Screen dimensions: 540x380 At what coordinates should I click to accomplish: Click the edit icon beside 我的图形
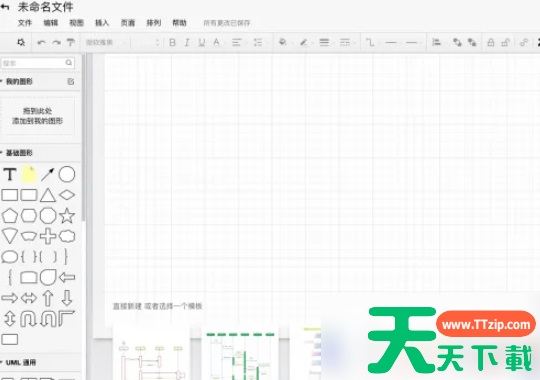coord(71,82)
